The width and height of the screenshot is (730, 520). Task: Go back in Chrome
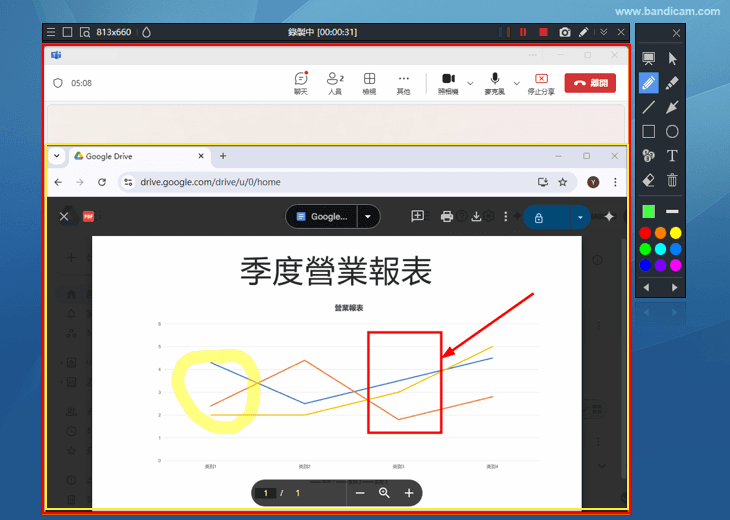[58, 182]
